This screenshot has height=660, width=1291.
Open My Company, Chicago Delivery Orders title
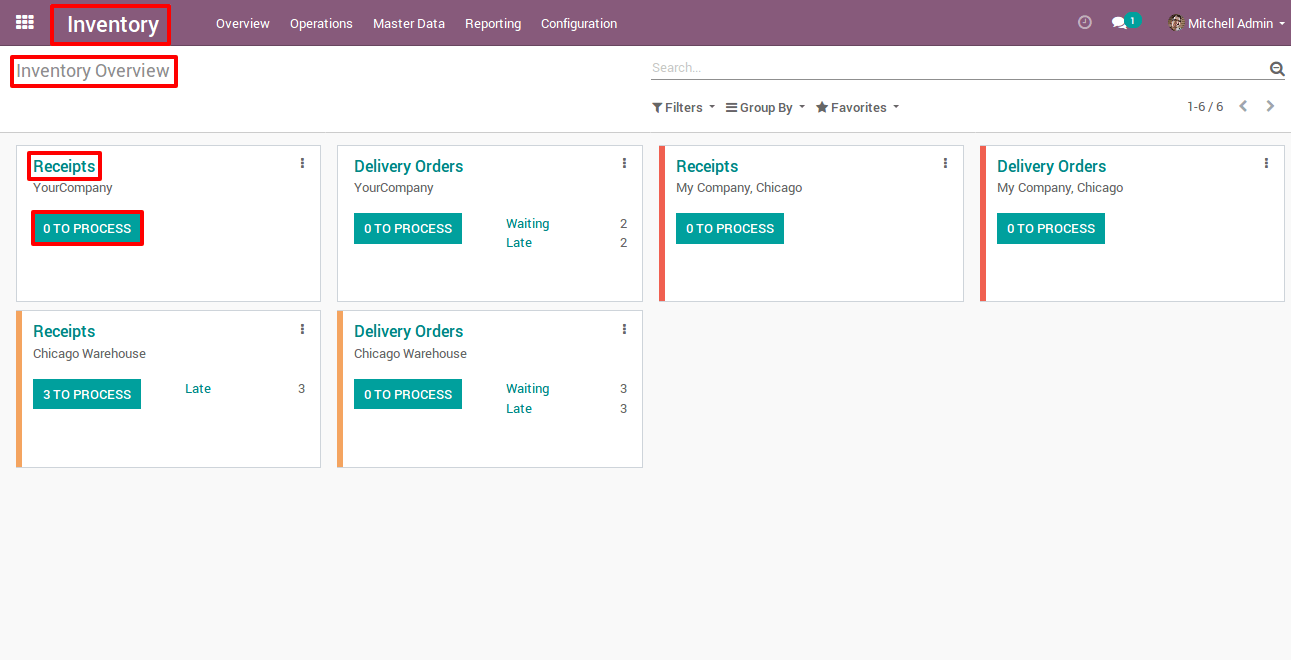coord(1051,166)
